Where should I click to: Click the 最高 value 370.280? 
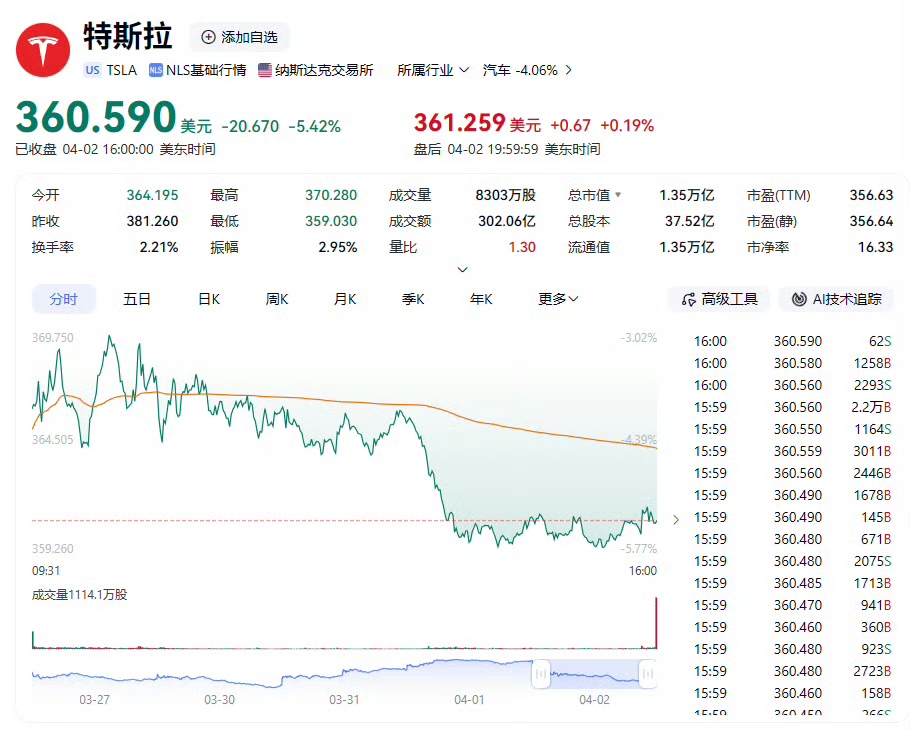(331, 195)
